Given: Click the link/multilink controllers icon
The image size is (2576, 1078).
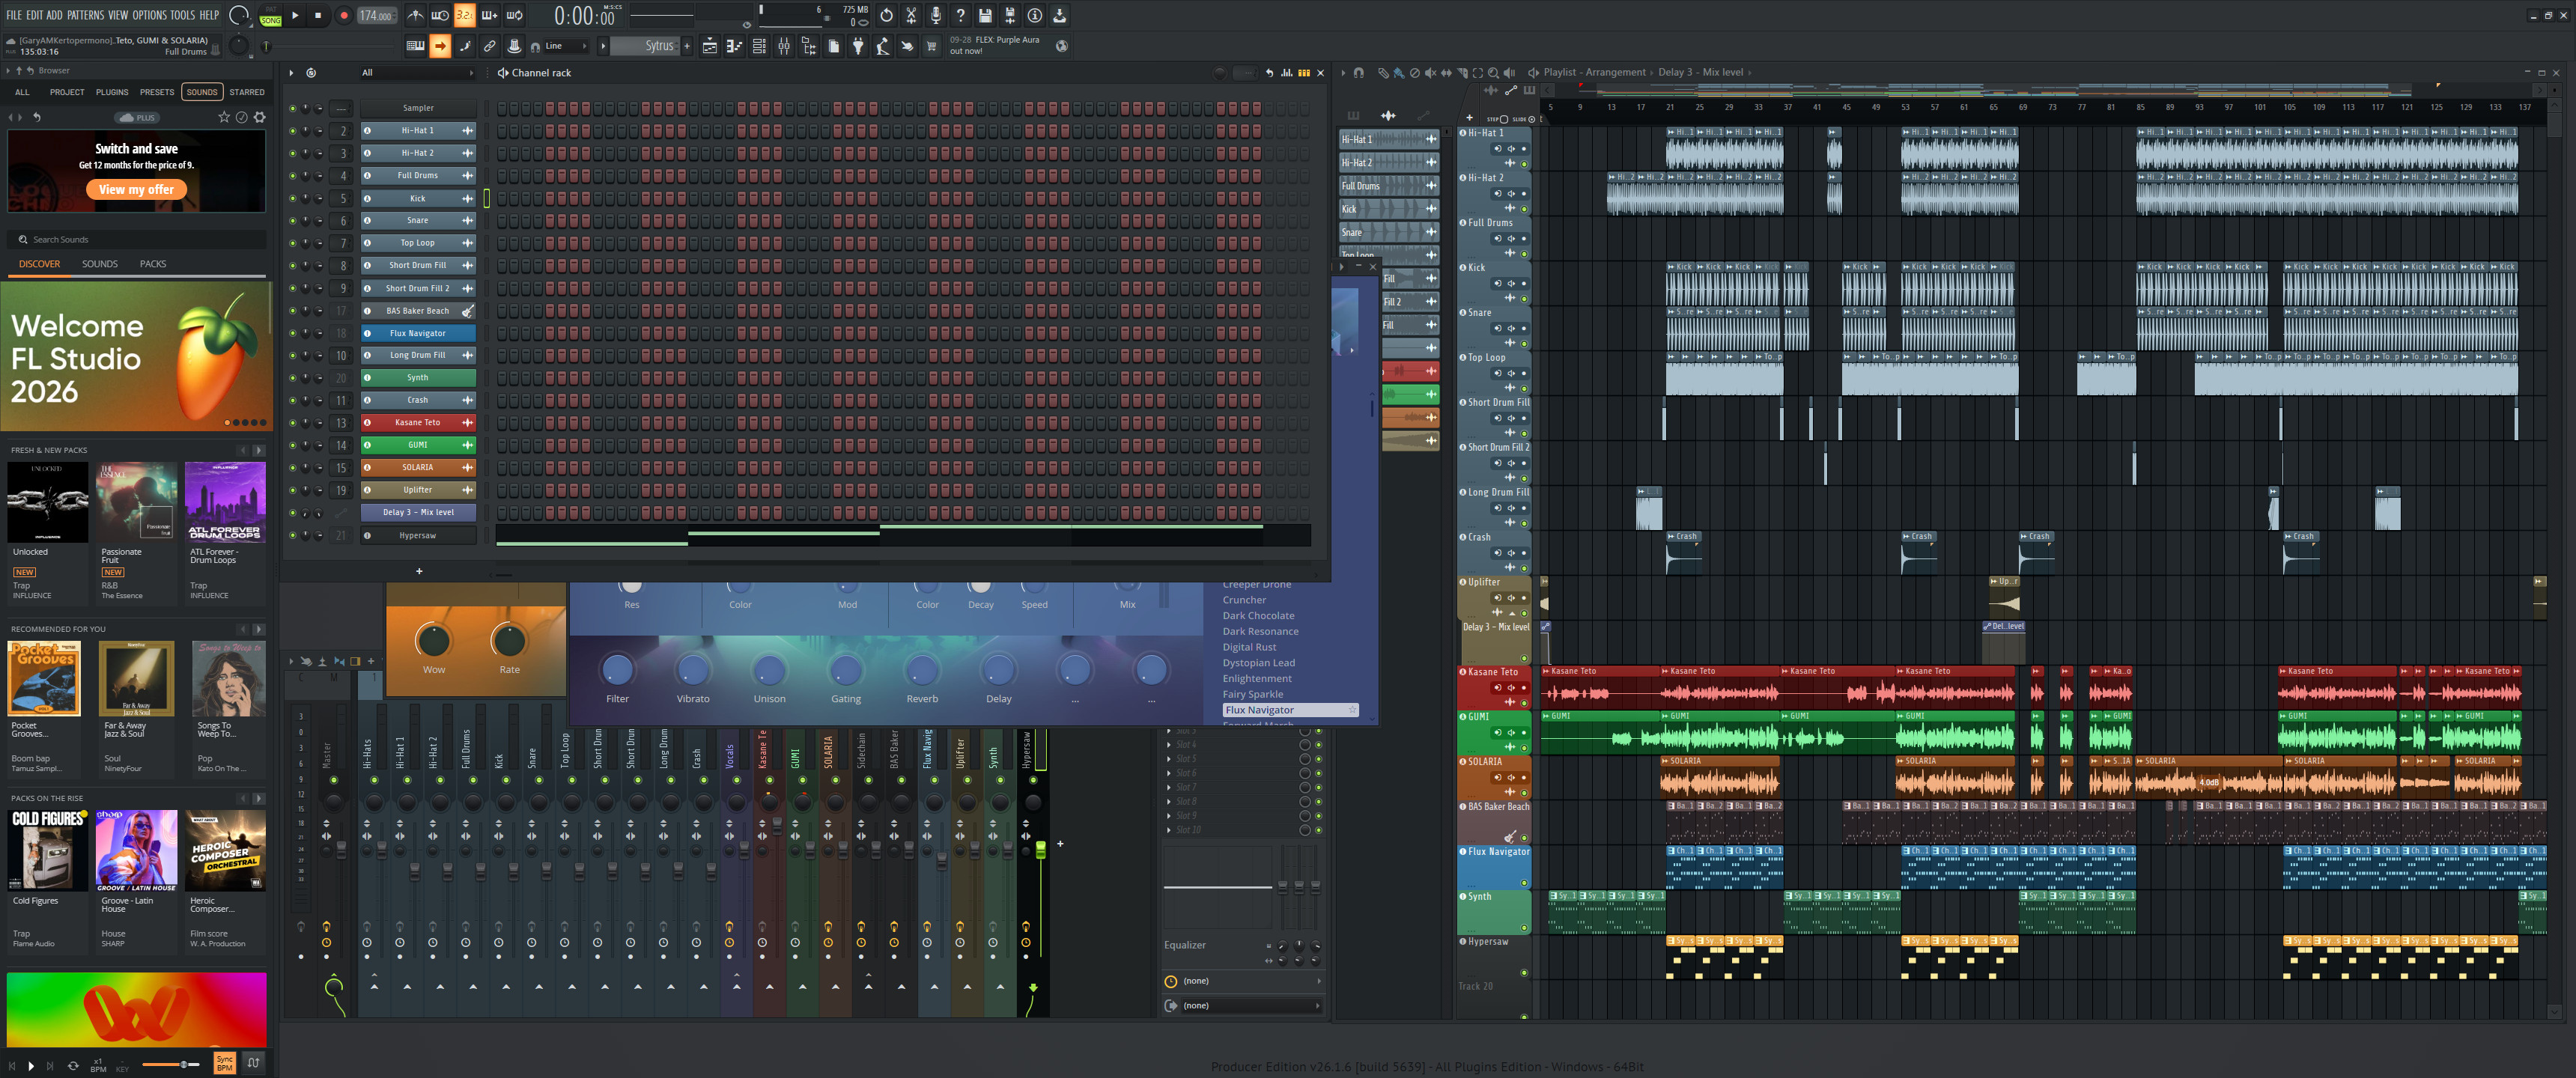Looking at the screenshot, I should click(x=490, y=46).
